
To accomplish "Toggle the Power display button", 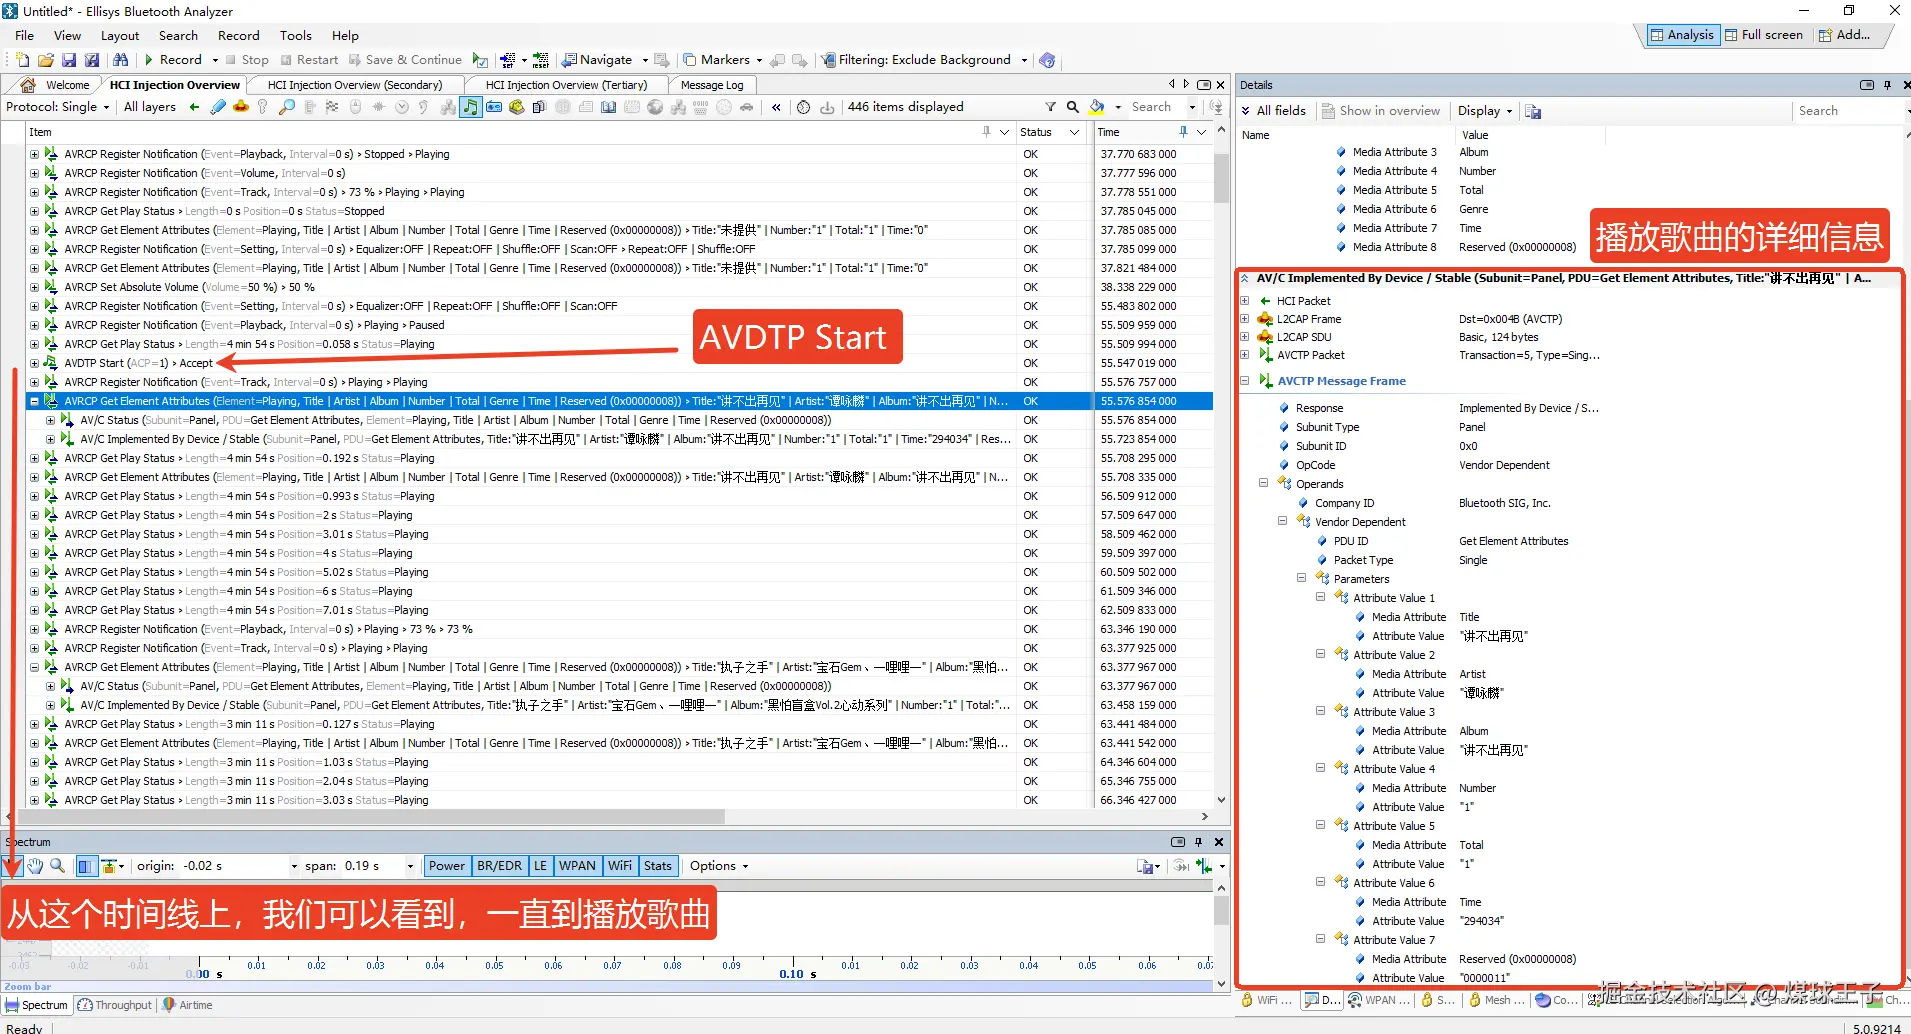I will (447, 866).
